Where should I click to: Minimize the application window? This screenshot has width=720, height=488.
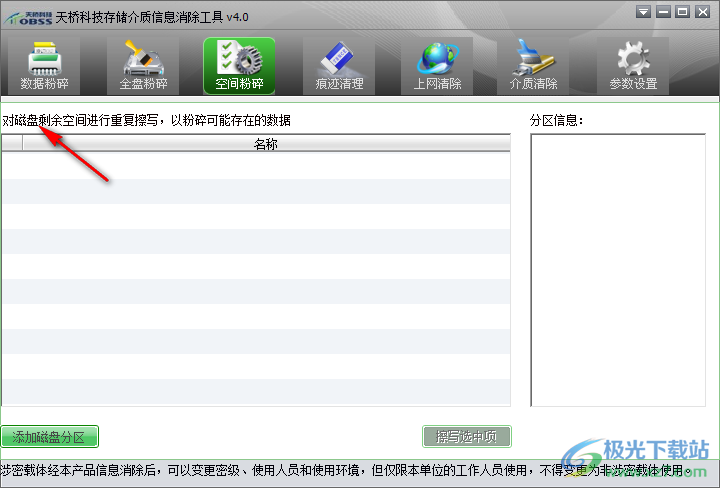[662, 13]
